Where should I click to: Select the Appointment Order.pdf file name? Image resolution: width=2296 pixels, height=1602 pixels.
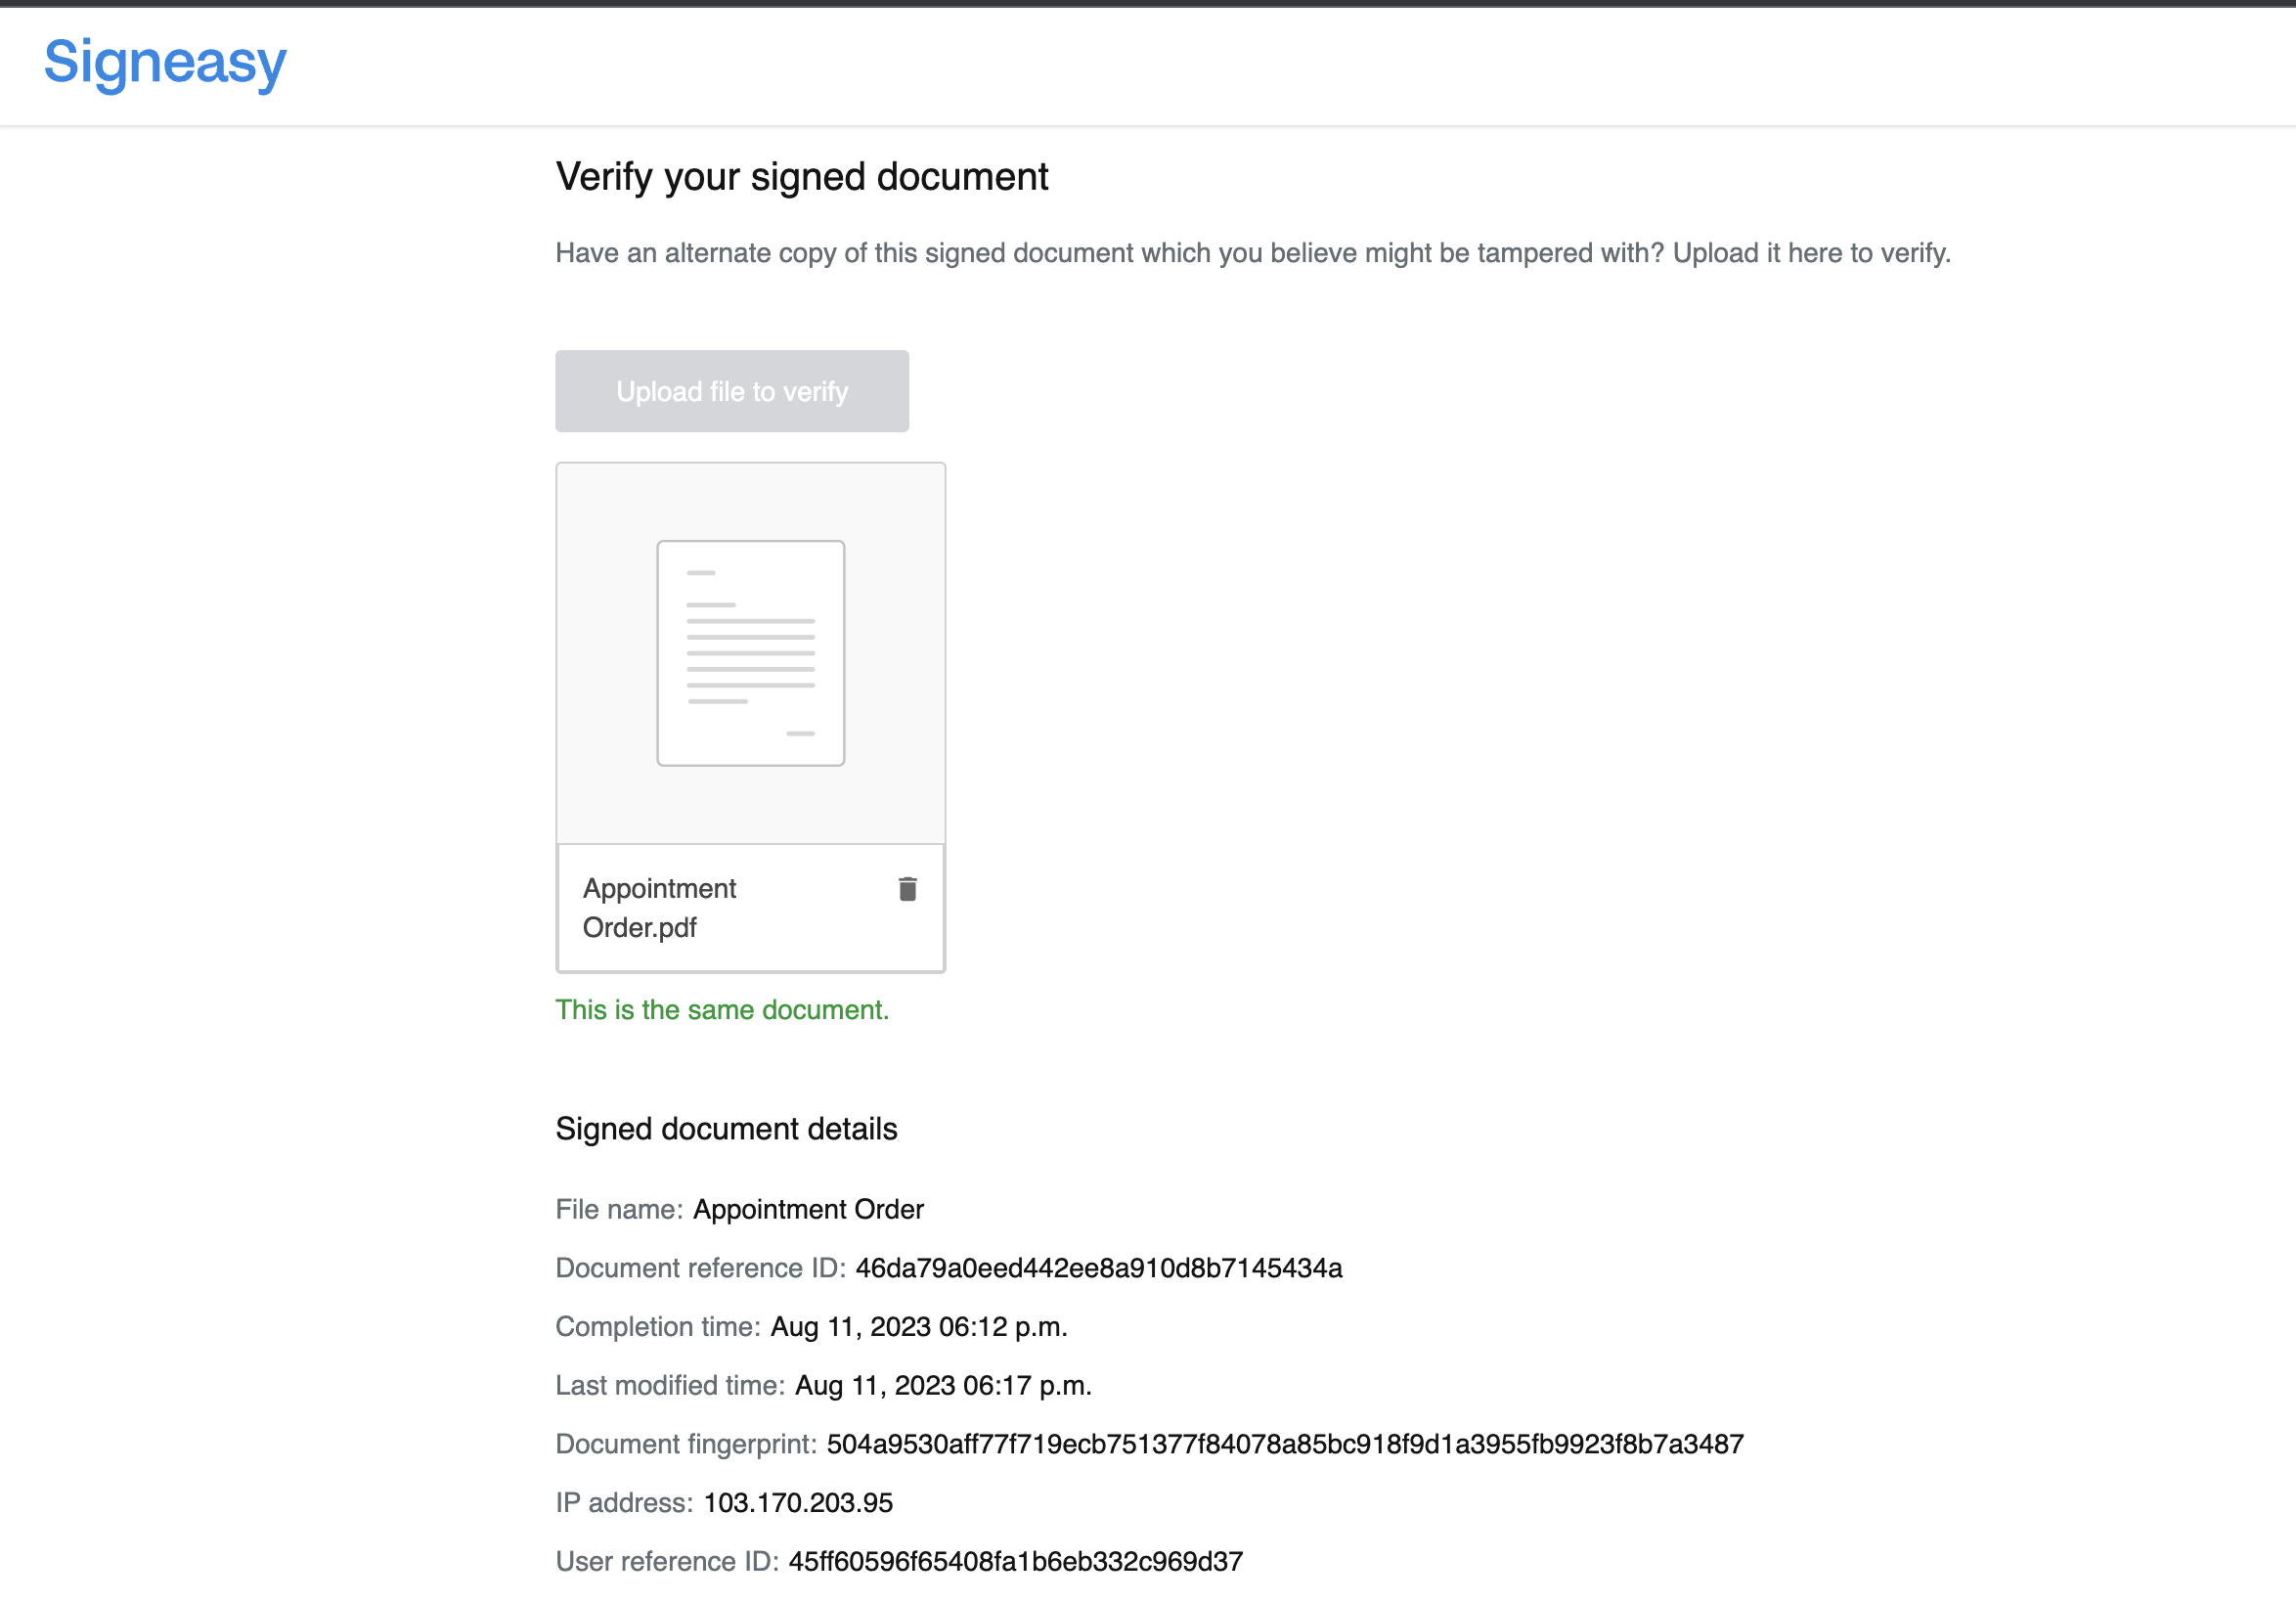click(659, 908)
